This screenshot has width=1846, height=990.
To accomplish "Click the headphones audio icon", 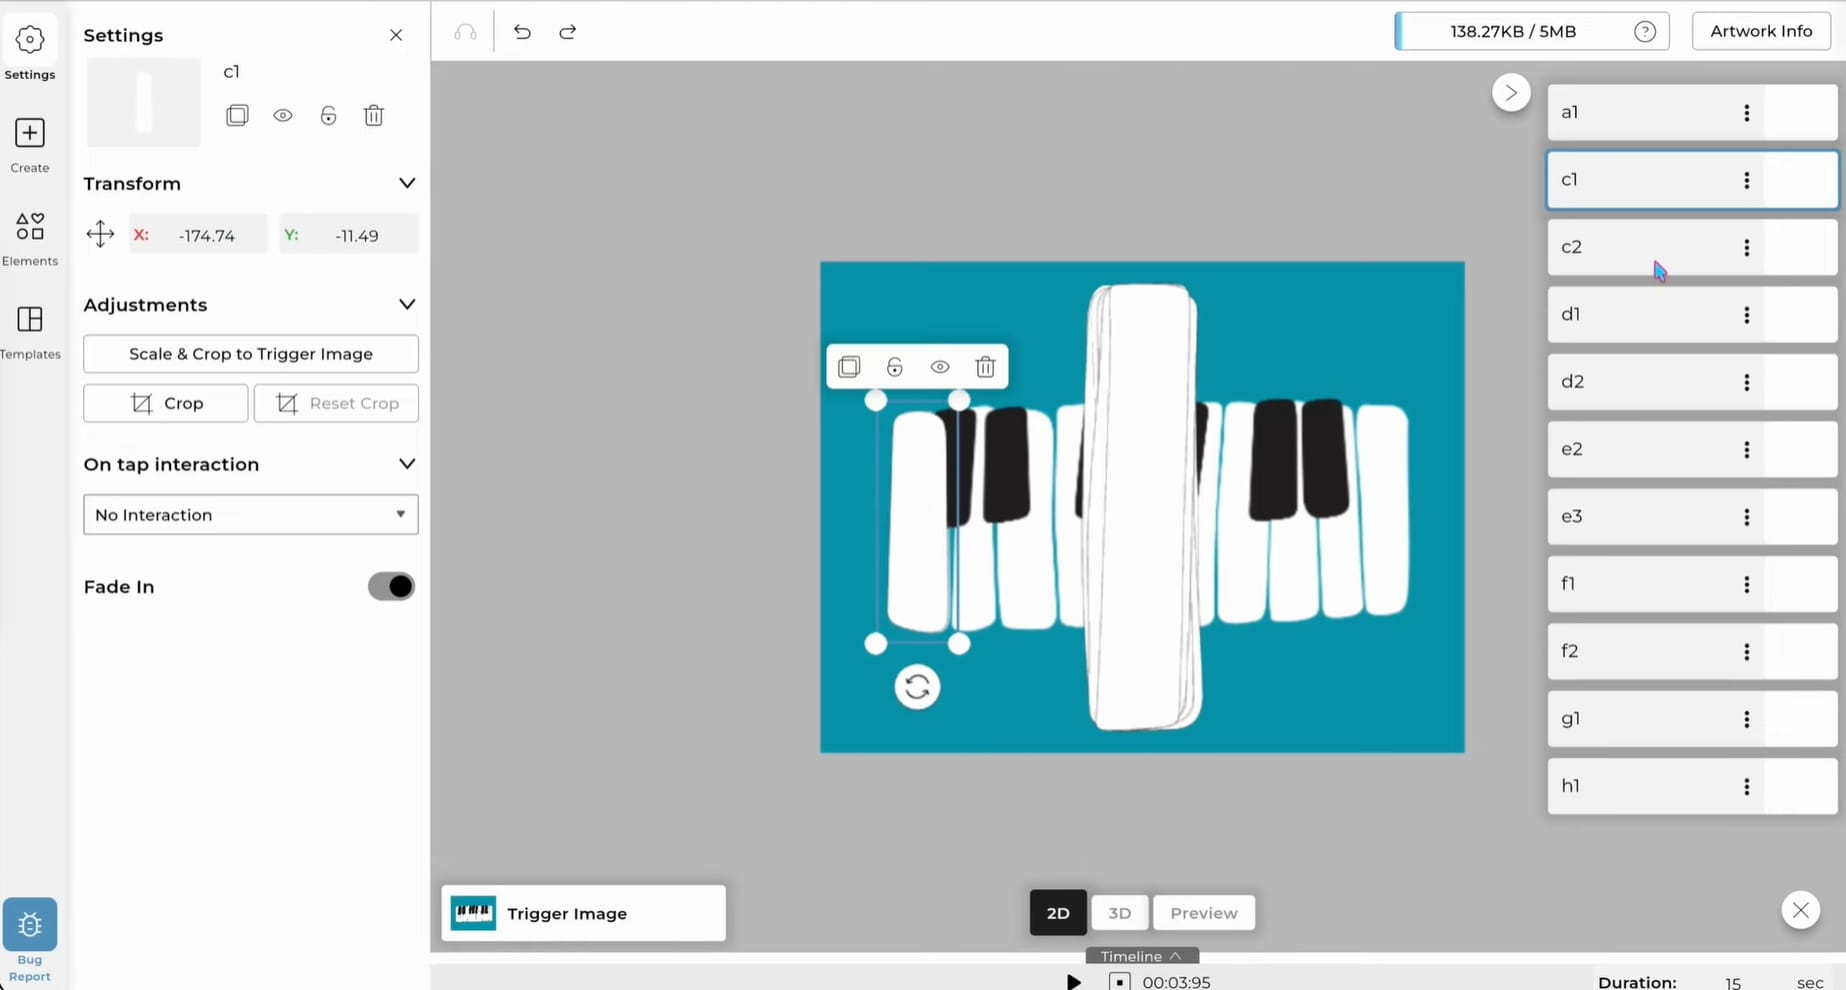I will (x=465, y=32).
